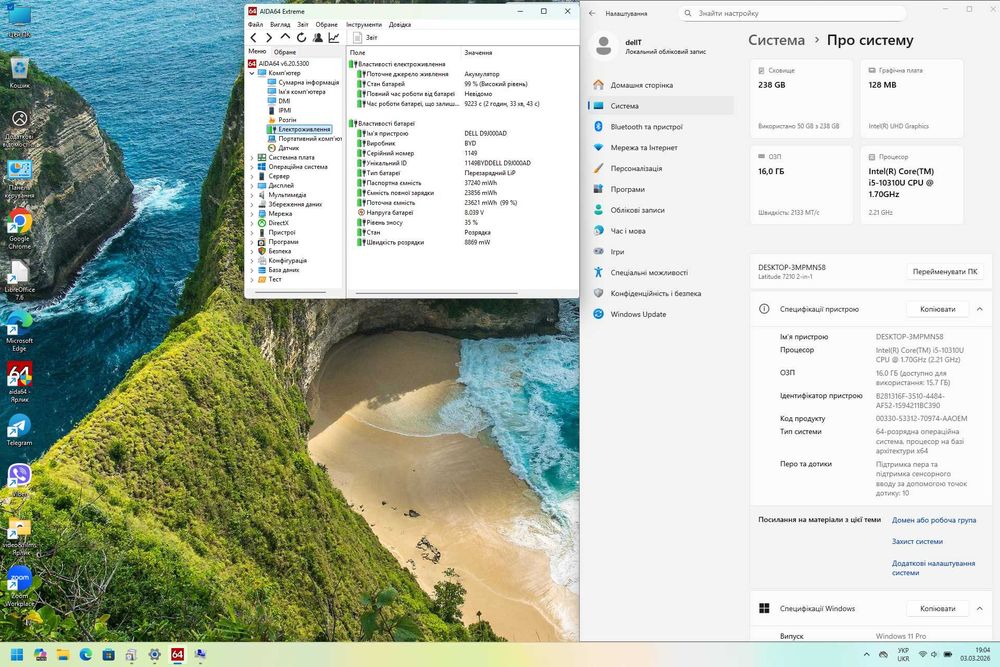
Task: Collapse the Комп'ютер tree node
Action: pyautogui.click(x=252, y=73)
